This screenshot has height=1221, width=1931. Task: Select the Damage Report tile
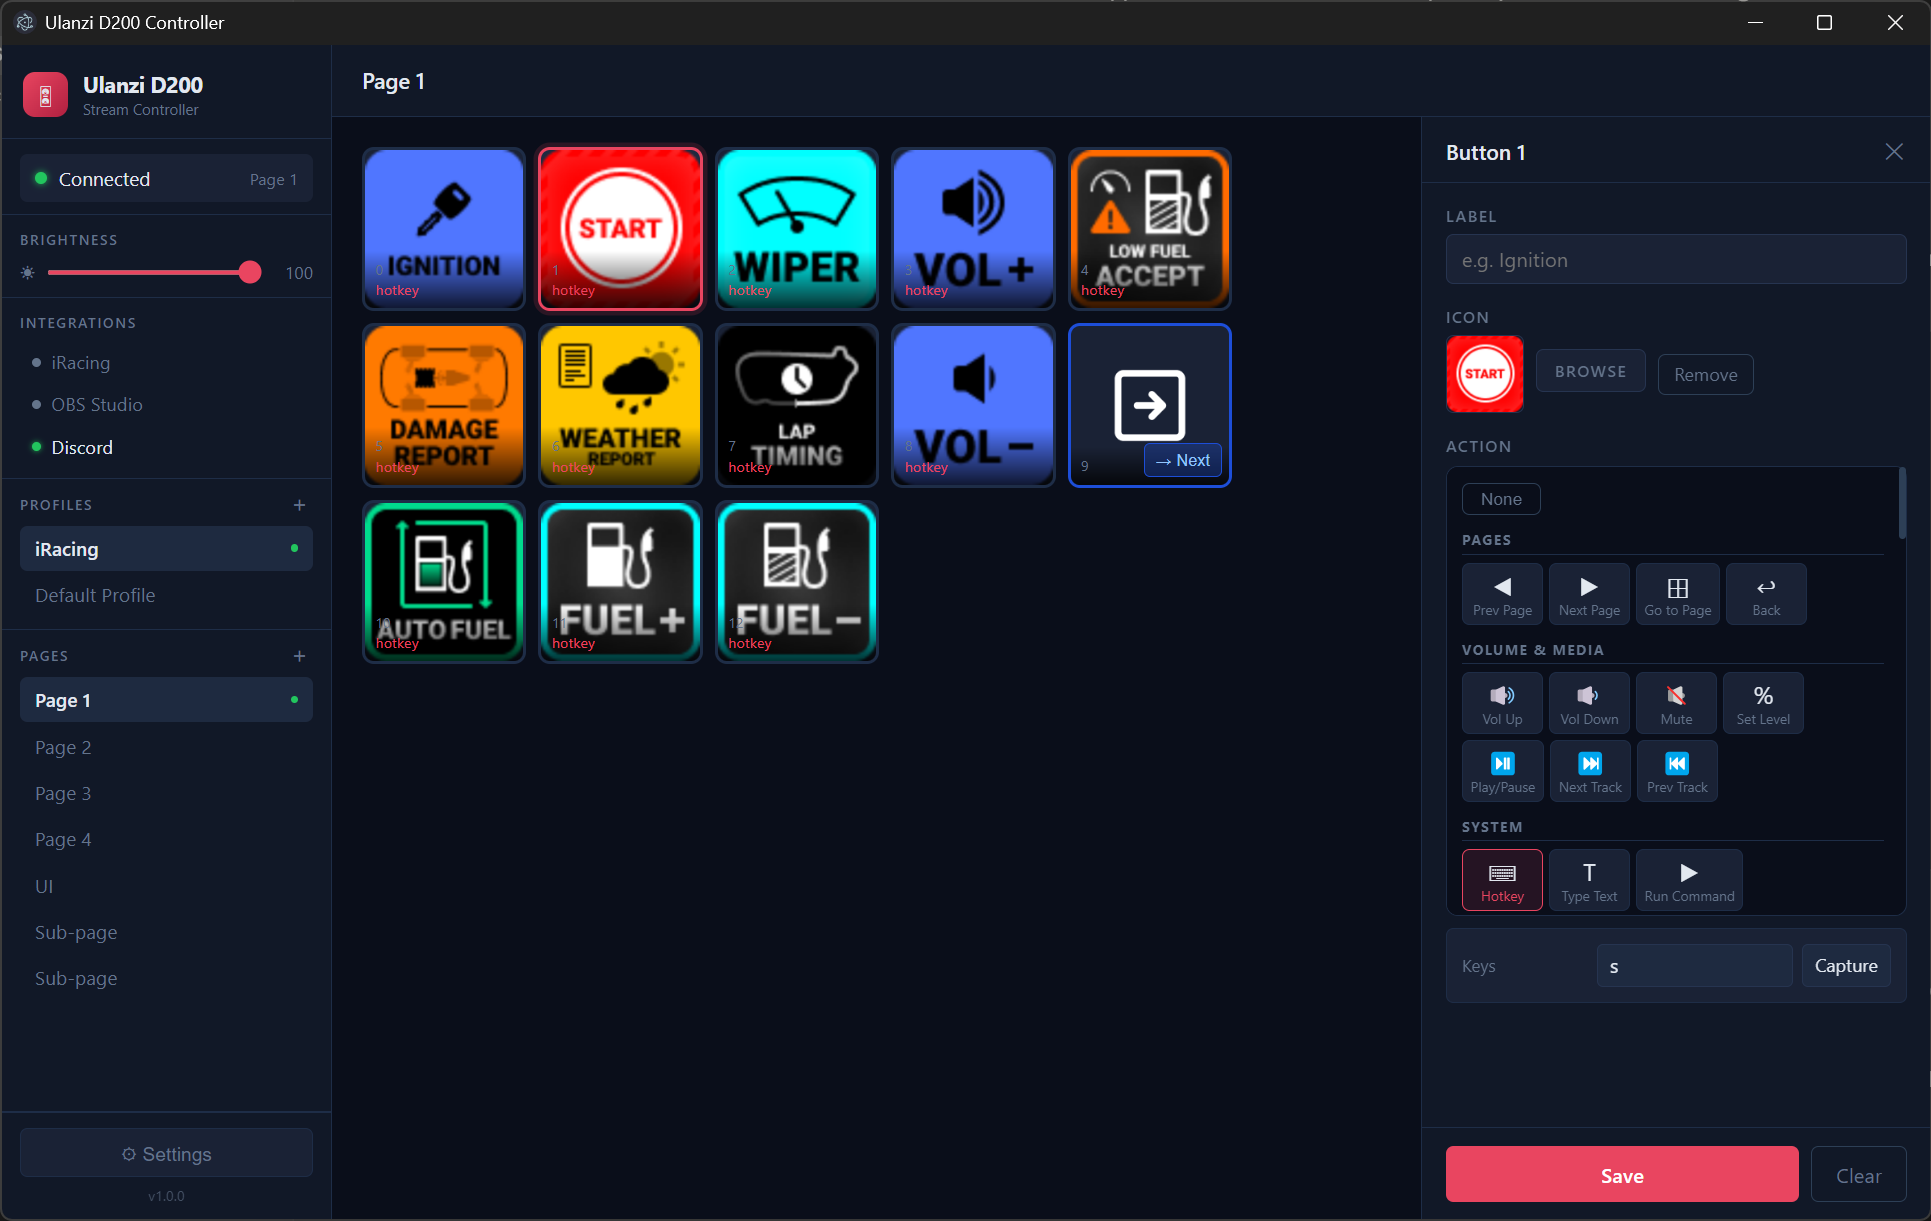444,406
